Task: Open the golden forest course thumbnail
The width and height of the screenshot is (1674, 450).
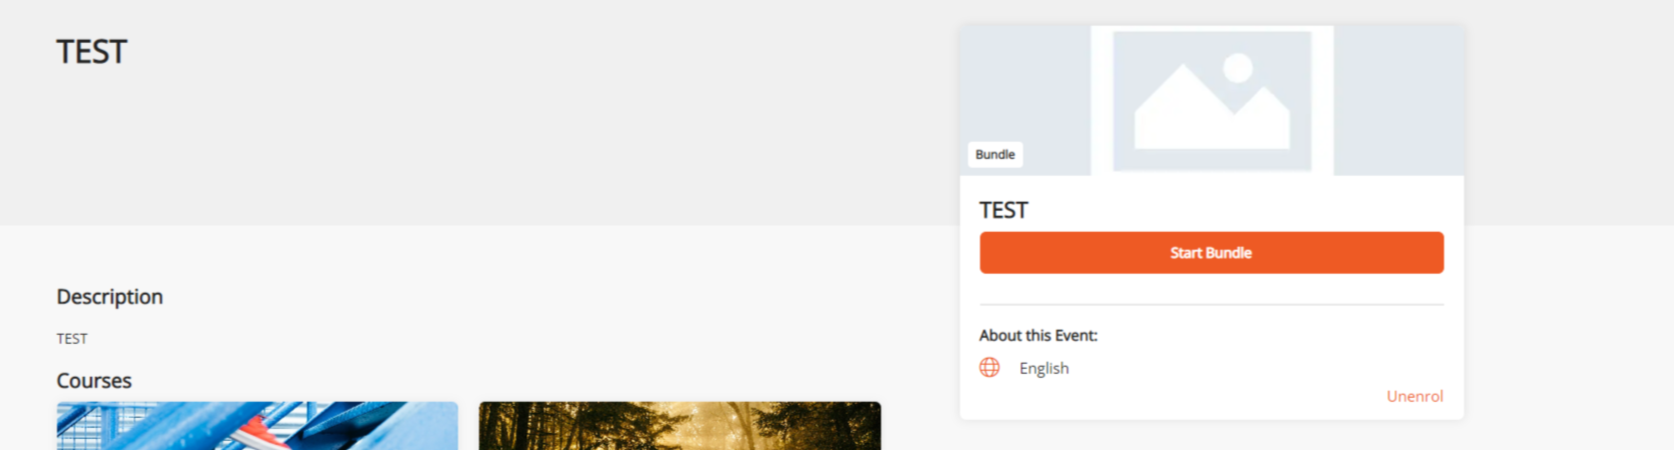Action: 680,426
